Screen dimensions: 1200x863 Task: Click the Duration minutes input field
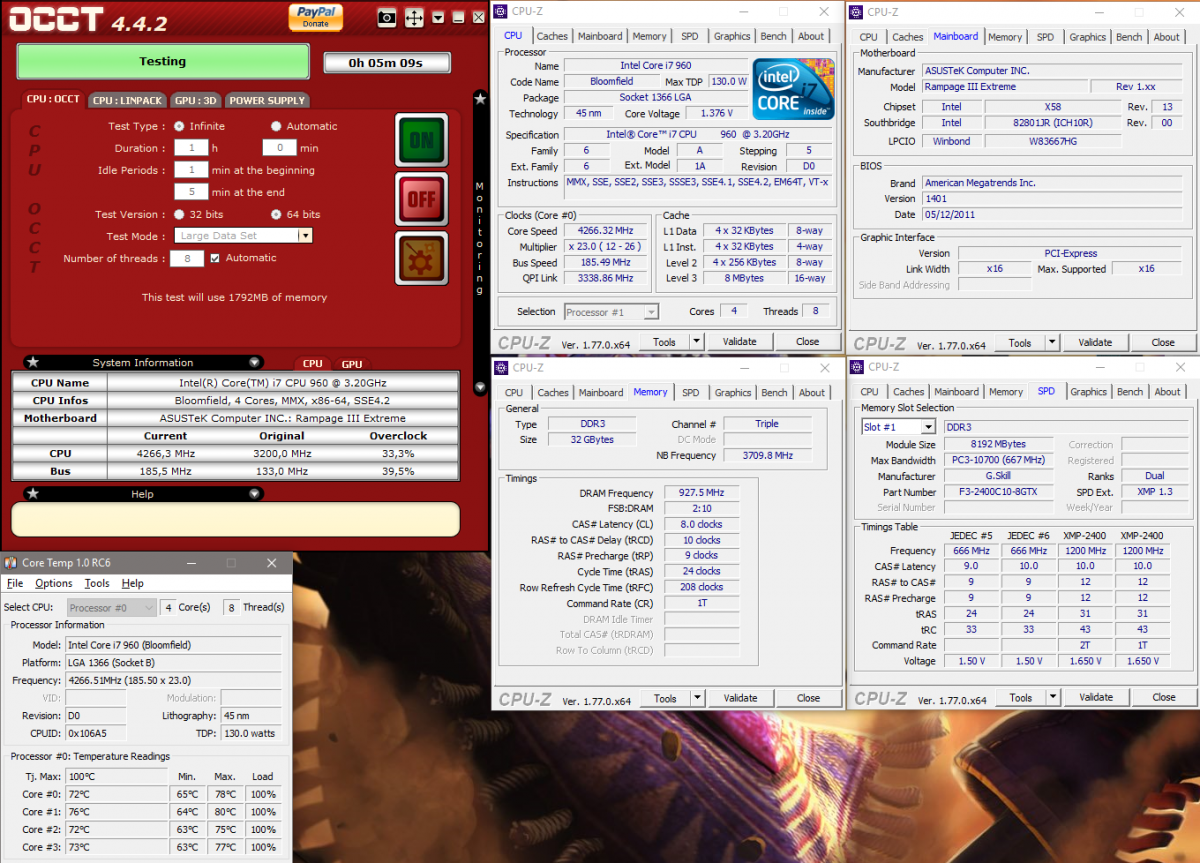(x=279, y=148)
